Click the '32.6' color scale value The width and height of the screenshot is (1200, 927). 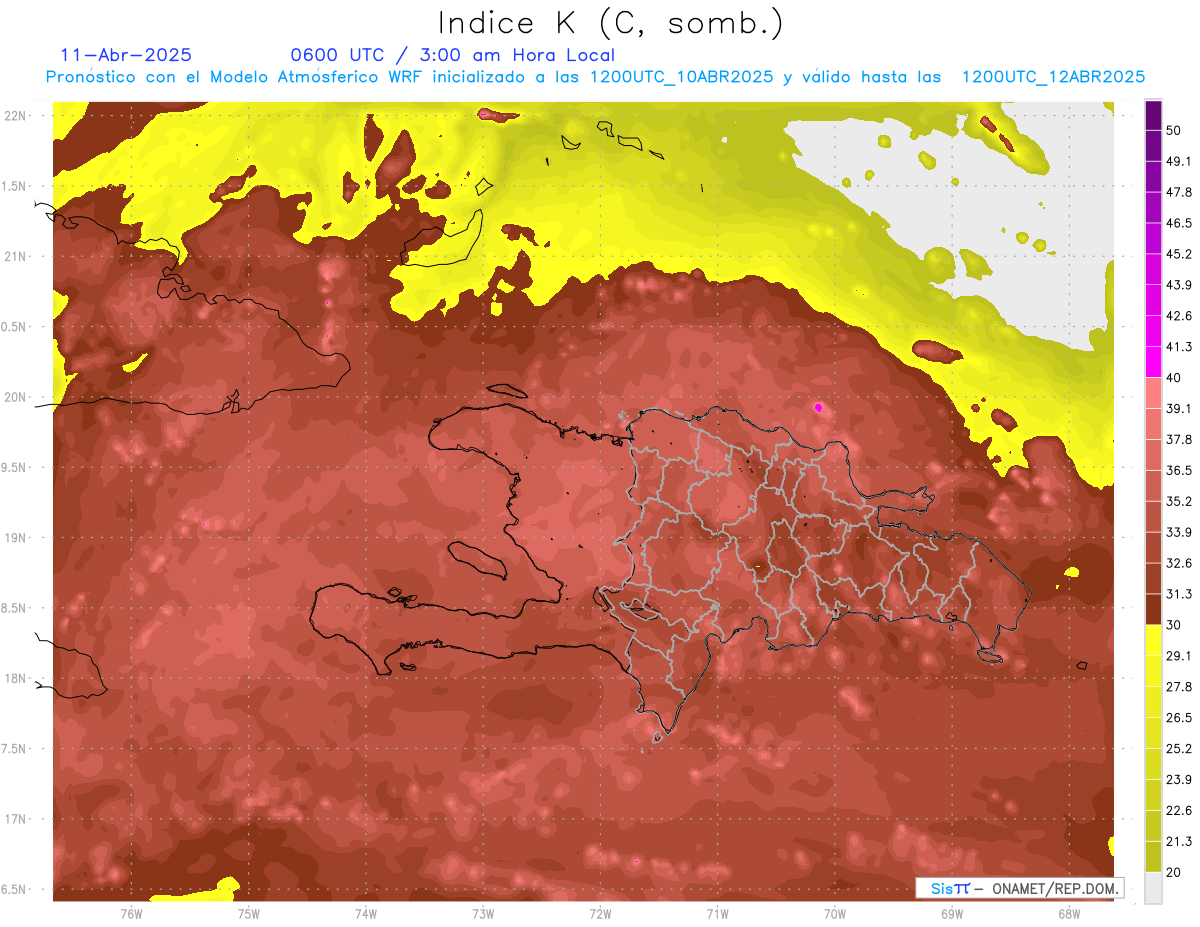1179,563
